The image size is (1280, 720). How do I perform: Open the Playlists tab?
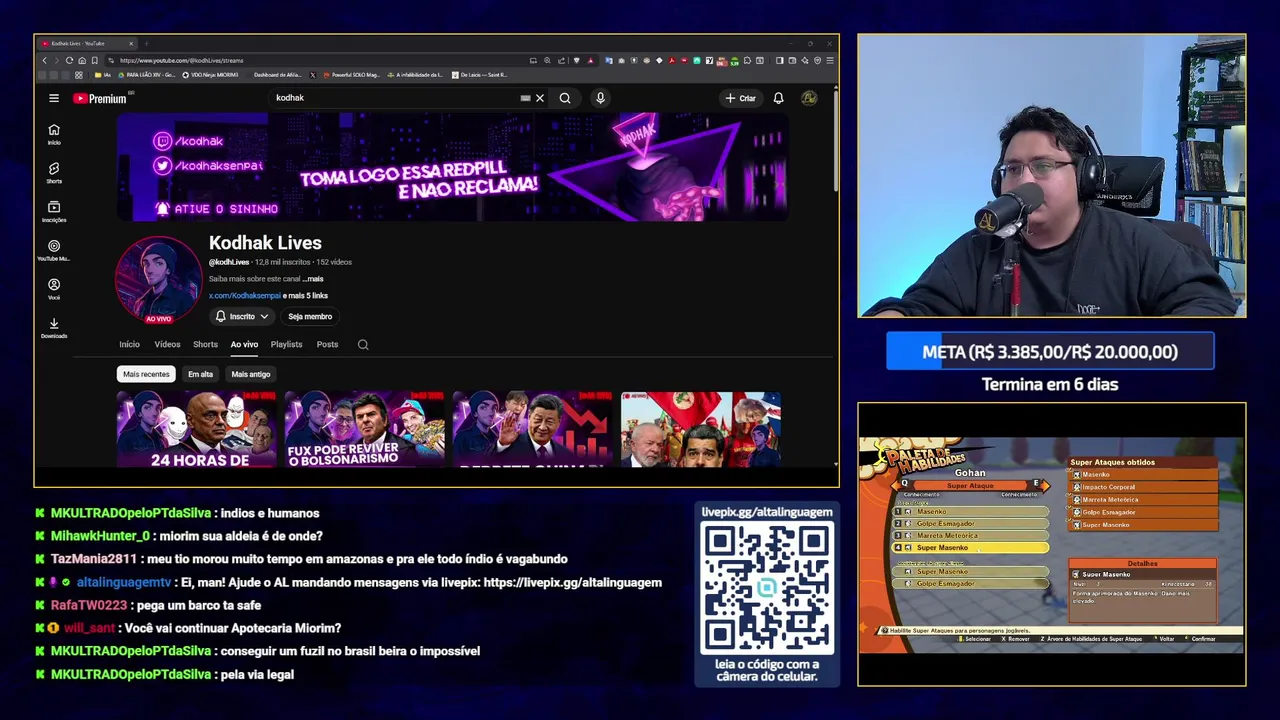coord(286,344)
